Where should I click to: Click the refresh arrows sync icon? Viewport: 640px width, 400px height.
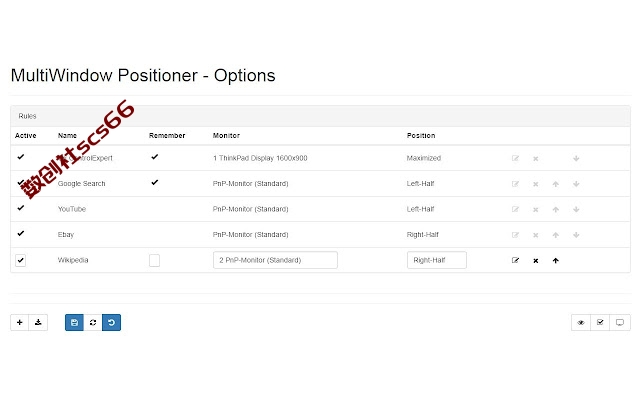click(x=93, y=322)
